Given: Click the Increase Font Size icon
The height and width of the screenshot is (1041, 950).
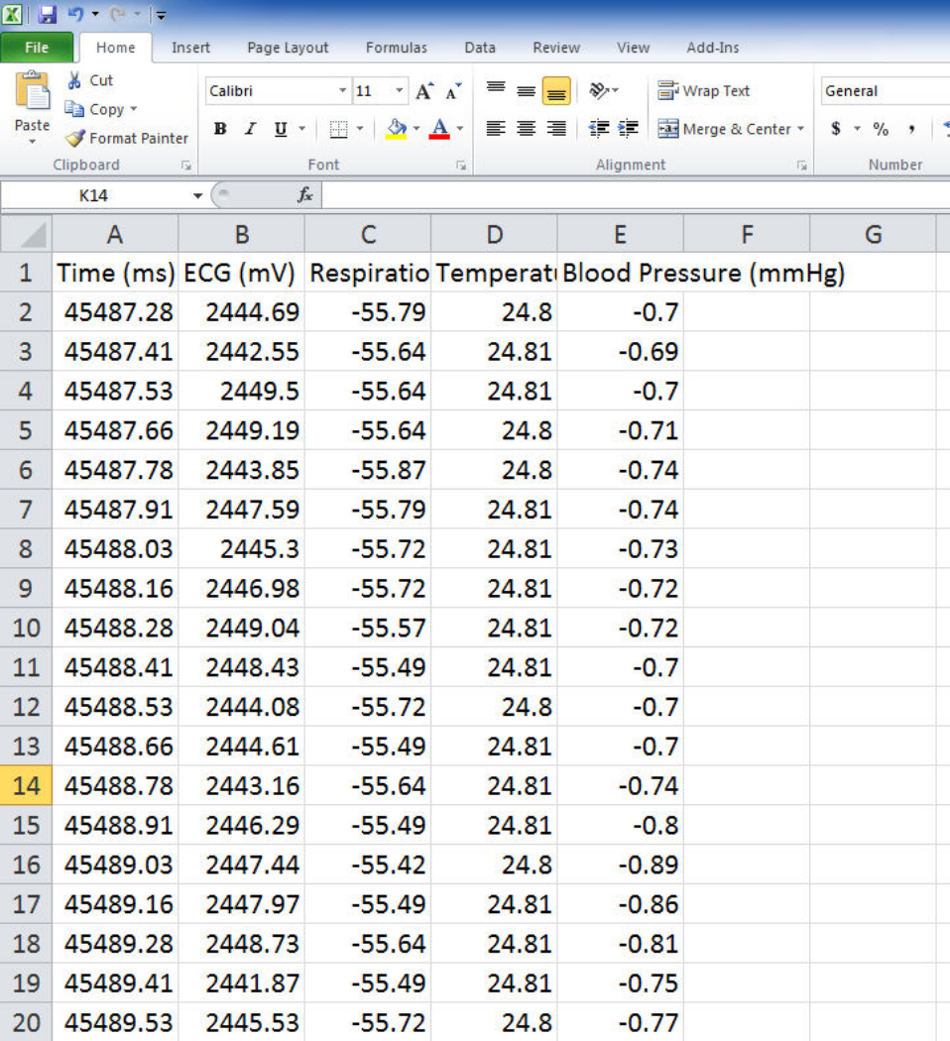Looking at the screenshot, I should click(x=424, y=92).
